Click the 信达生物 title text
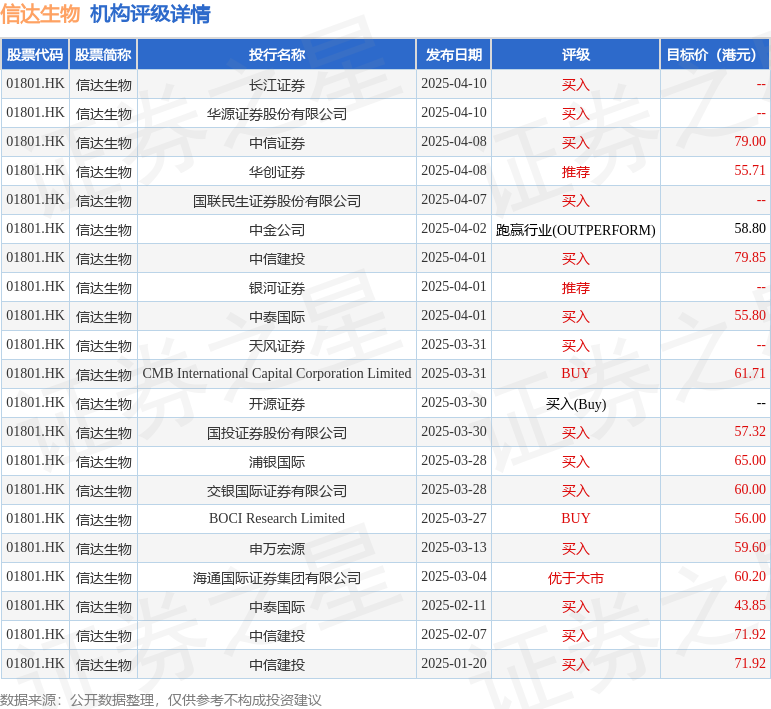This screenshot has width=771, height=709. (x=40, y=13)
